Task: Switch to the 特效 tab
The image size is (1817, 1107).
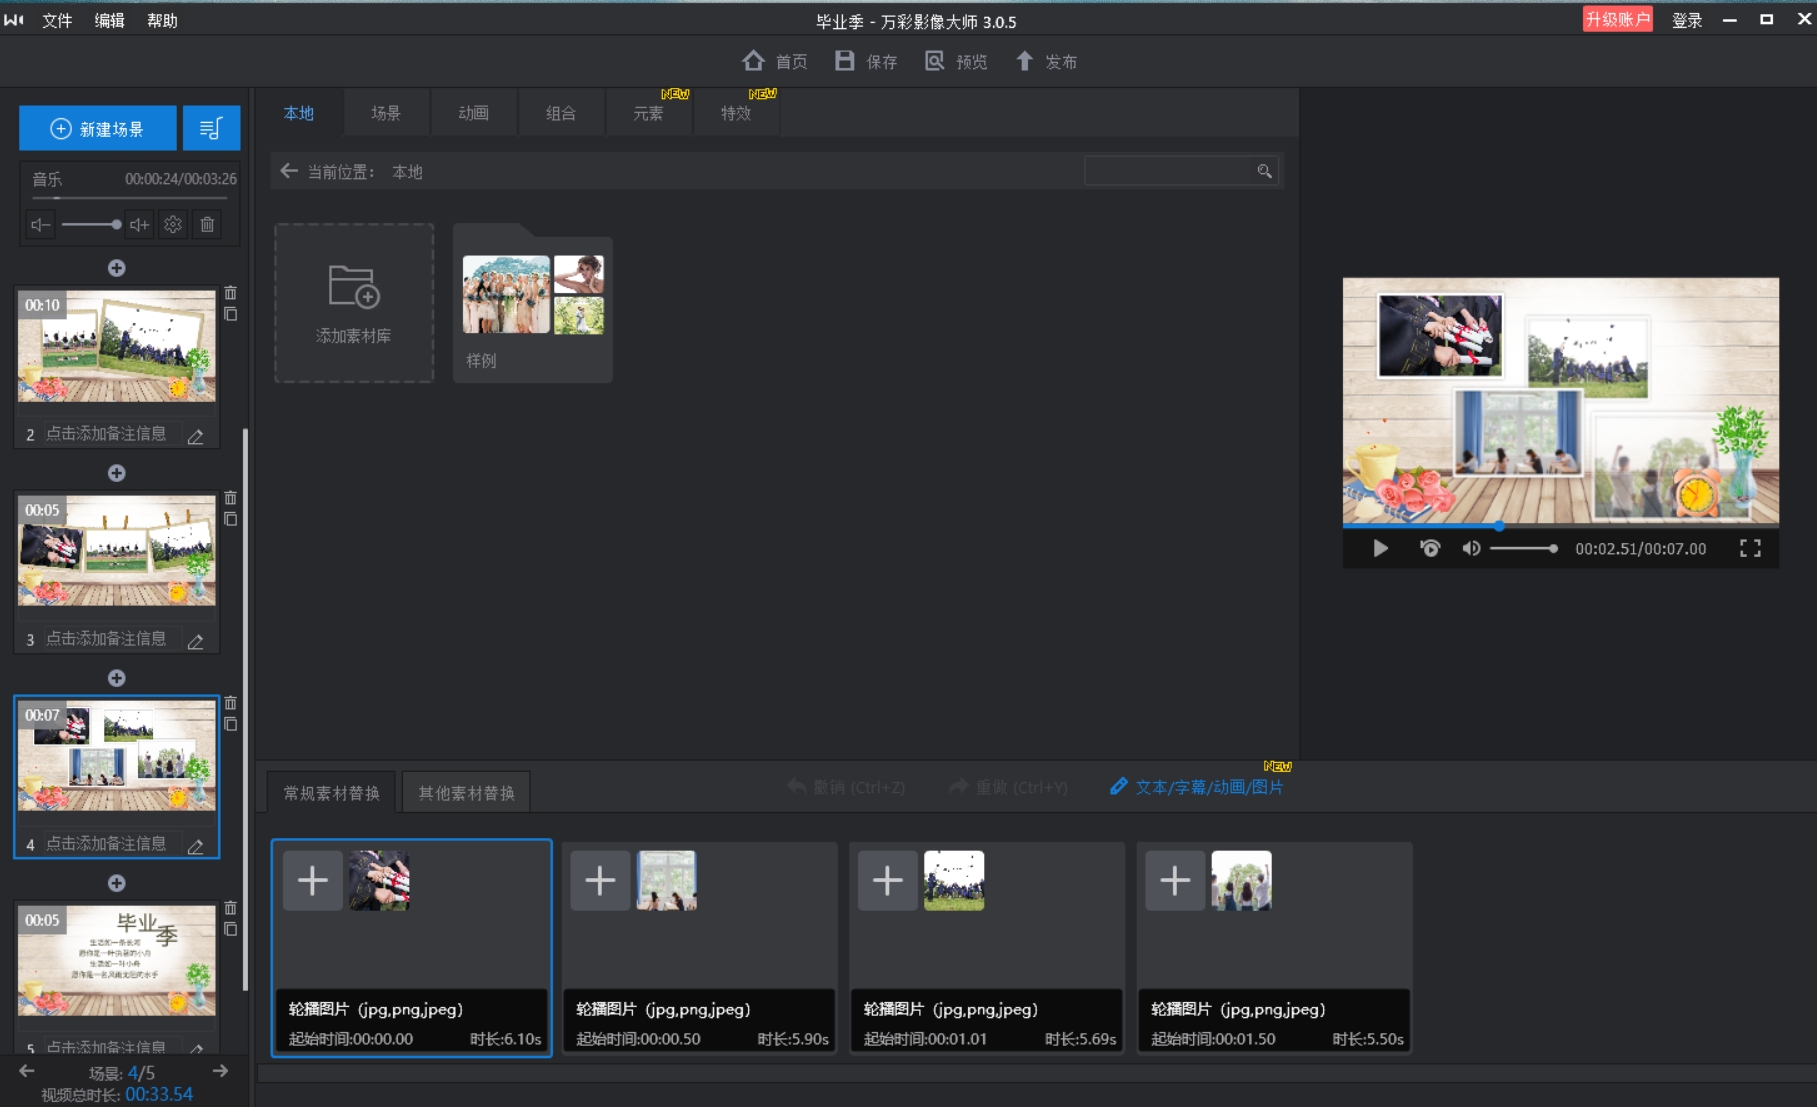Action: pyautogui.click(x=736, y=113)
